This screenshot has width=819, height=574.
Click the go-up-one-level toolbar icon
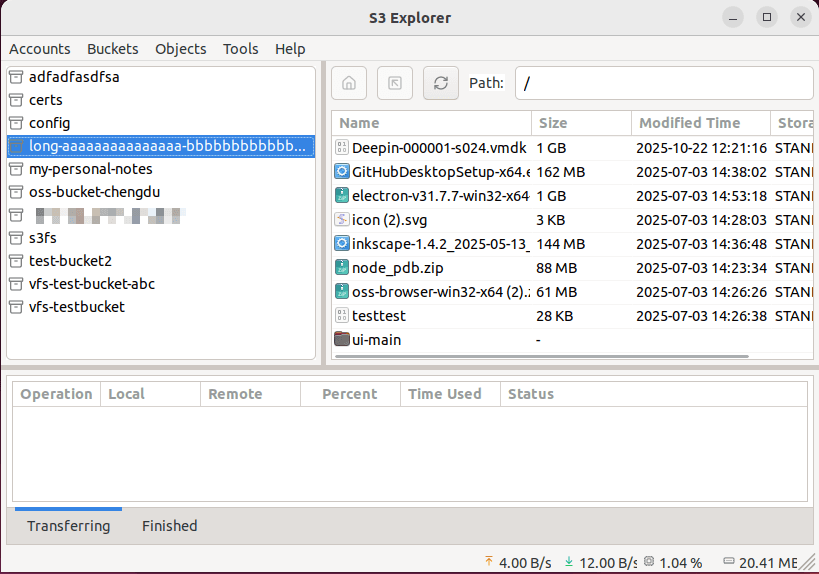(x=394, y=83)
